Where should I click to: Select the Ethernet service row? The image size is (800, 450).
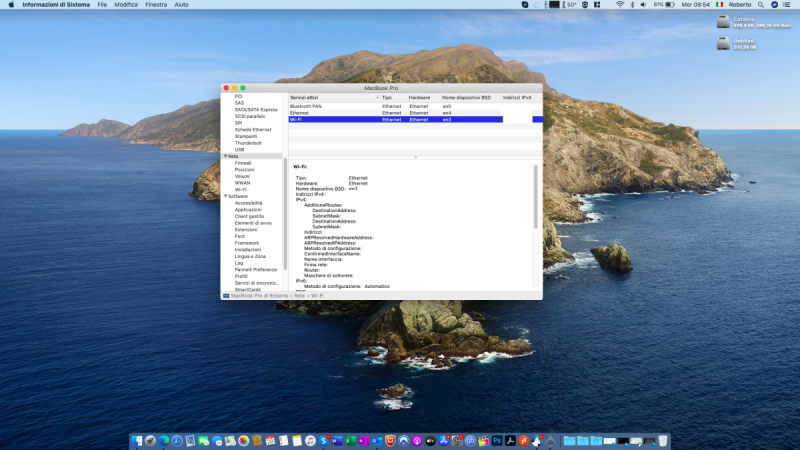299,113
